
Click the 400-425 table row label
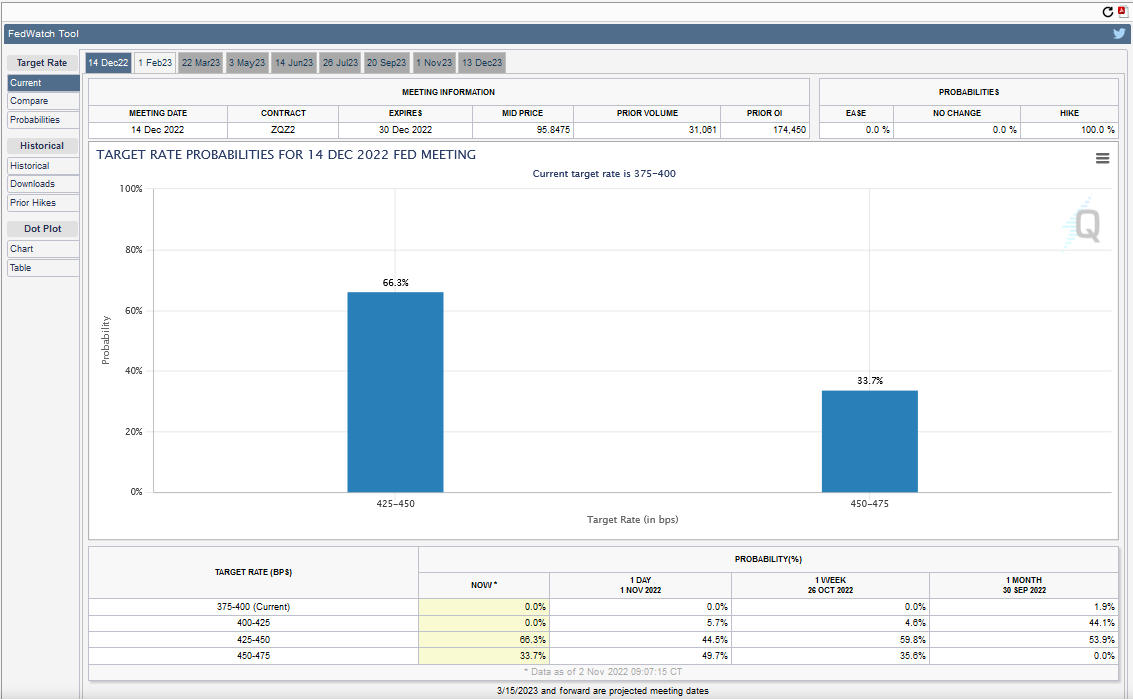tap(253, 623)
